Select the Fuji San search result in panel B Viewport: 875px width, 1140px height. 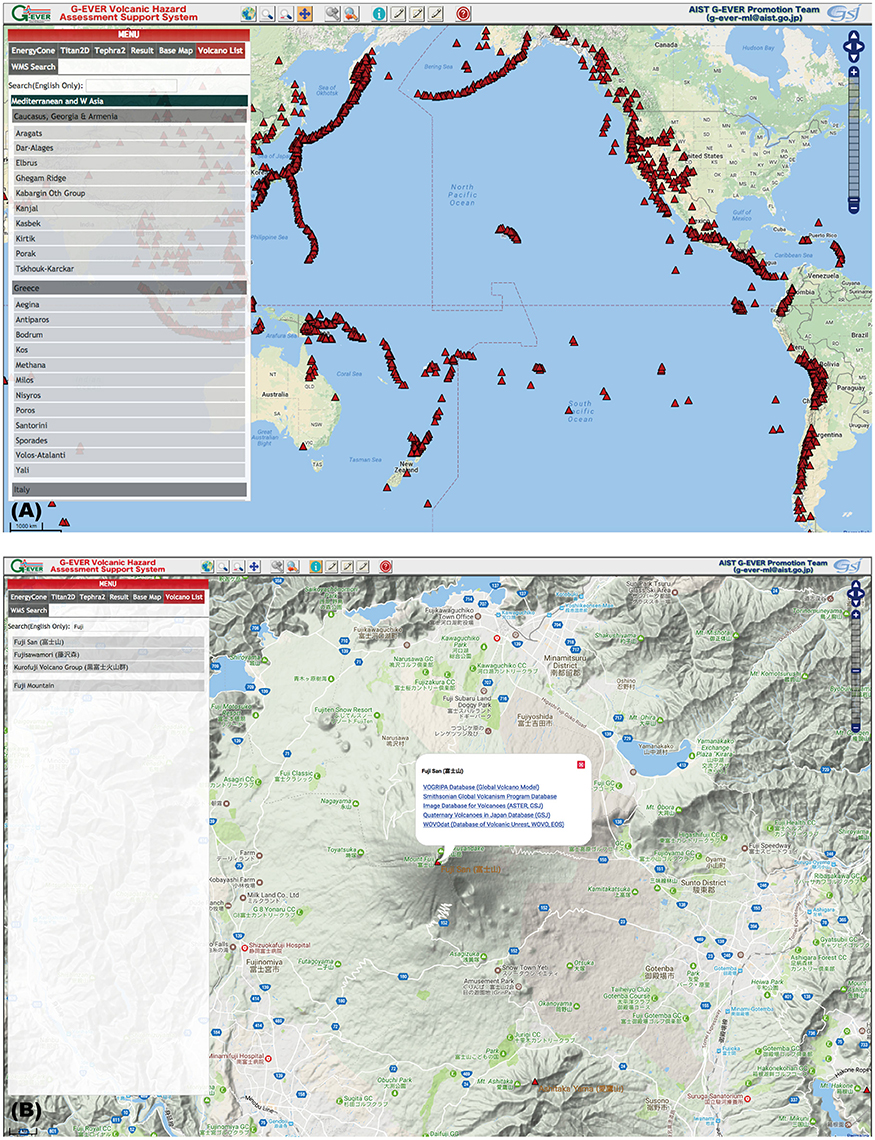coord(108,643)
